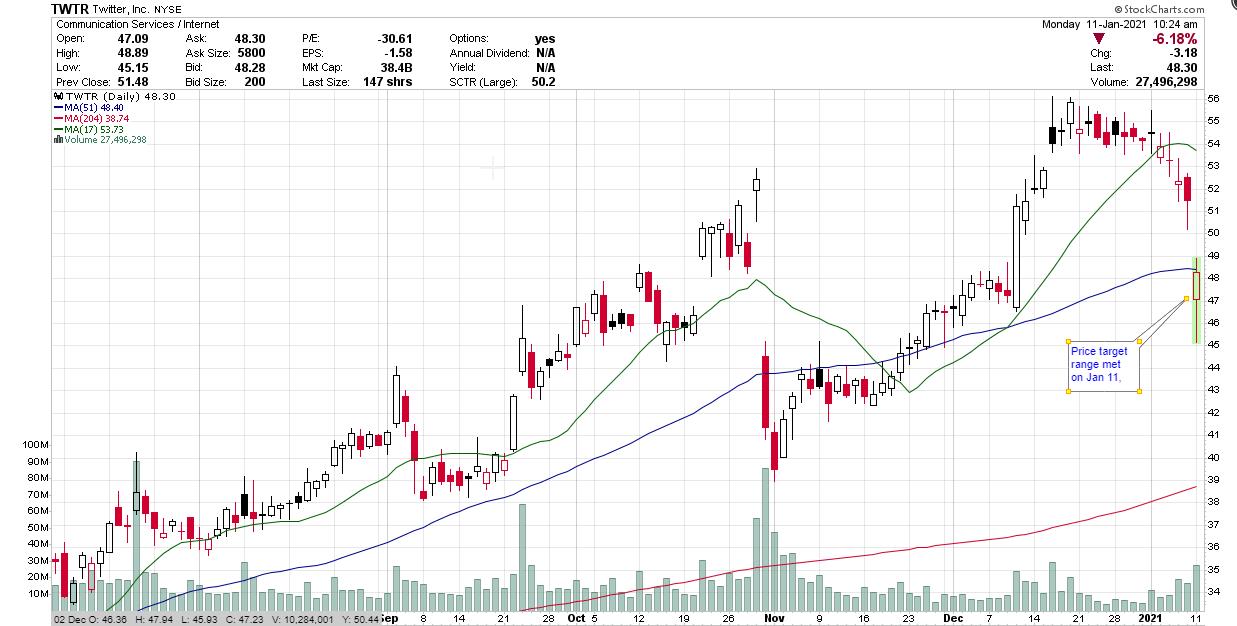Click the "10:24 am" timestamp
The height and width of the screenshot is (626, 1237).
click(1177, 24)
